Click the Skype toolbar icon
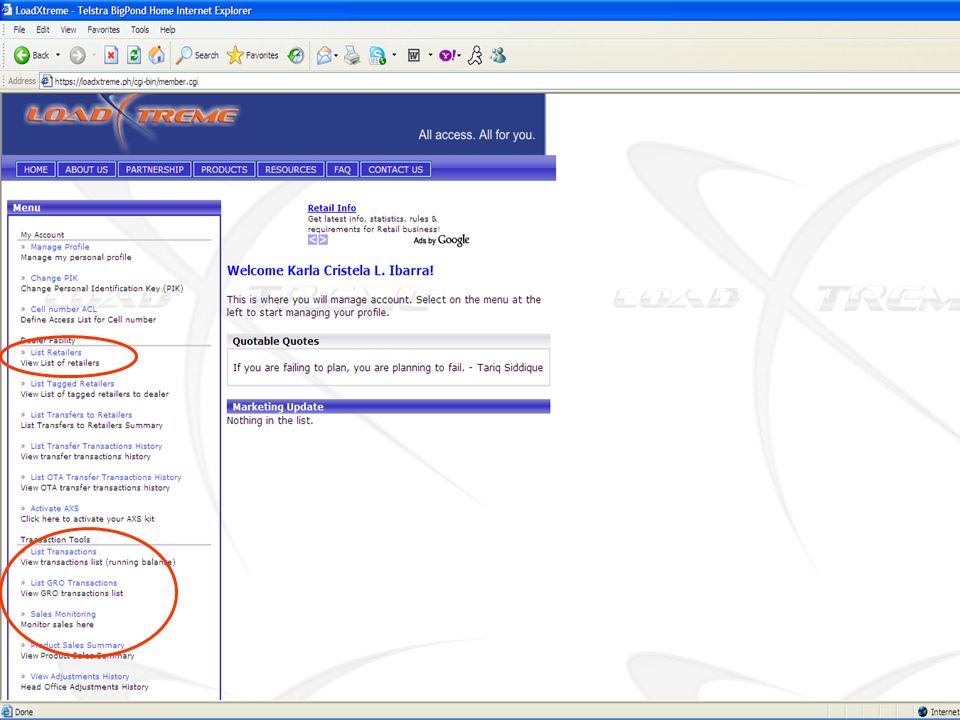 [377, 56]
